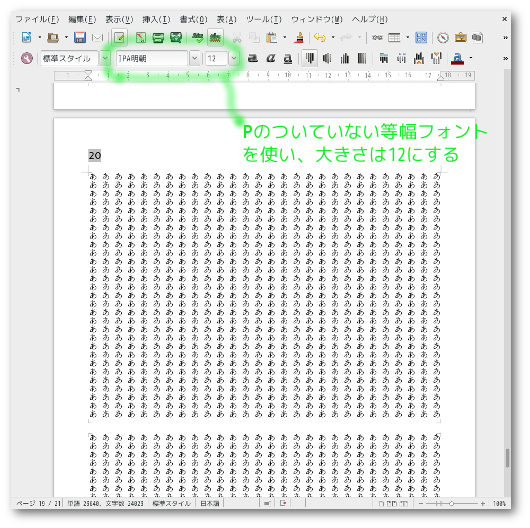Click the Undo arrow icon
The width and height of the screenshot is (530, 528).
319,38
